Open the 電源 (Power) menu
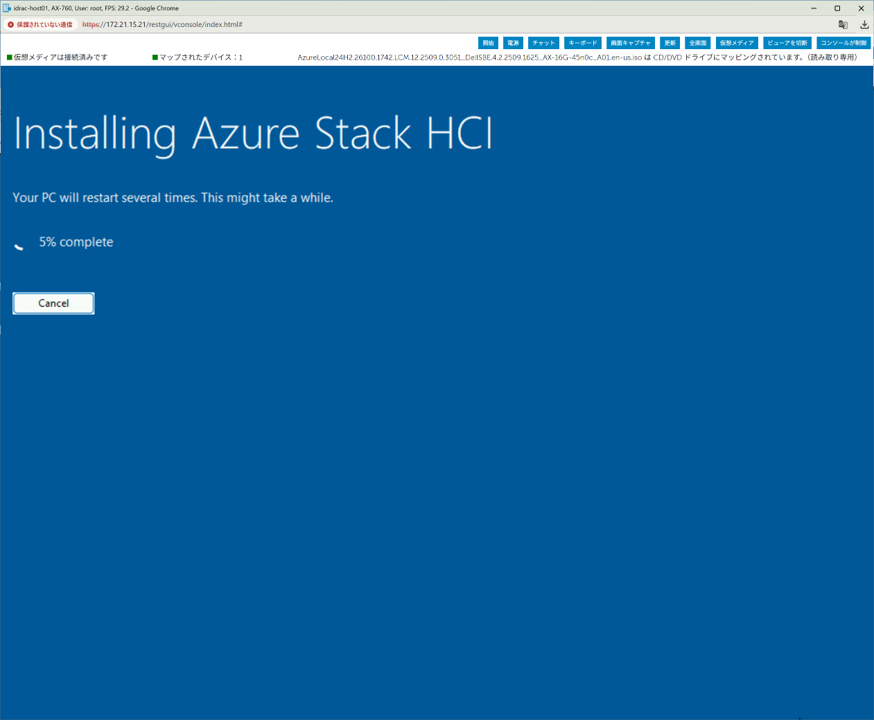 coord(513,43)
